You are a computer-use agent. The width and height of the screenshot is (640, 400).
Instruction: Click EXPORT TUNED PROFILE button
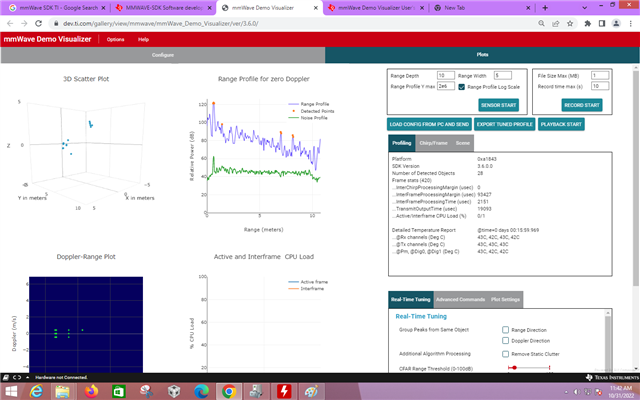click(504, 124)
